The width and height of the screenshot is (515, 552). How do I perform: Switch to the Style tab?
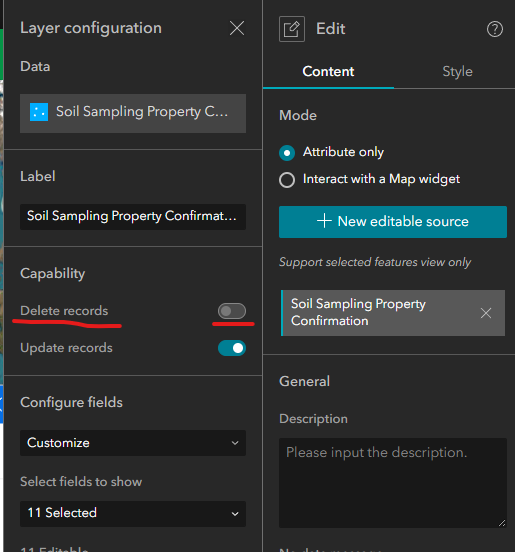[x=457, y=71]
